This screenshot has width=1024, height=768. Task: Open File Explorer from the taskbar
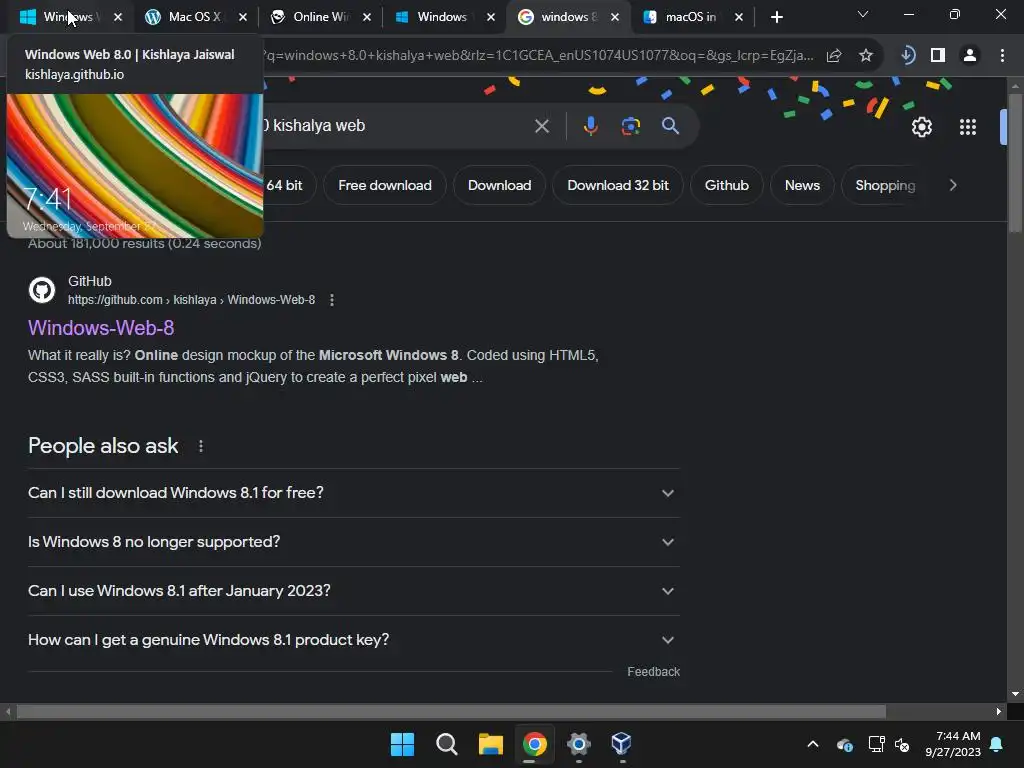pos(490,744)
